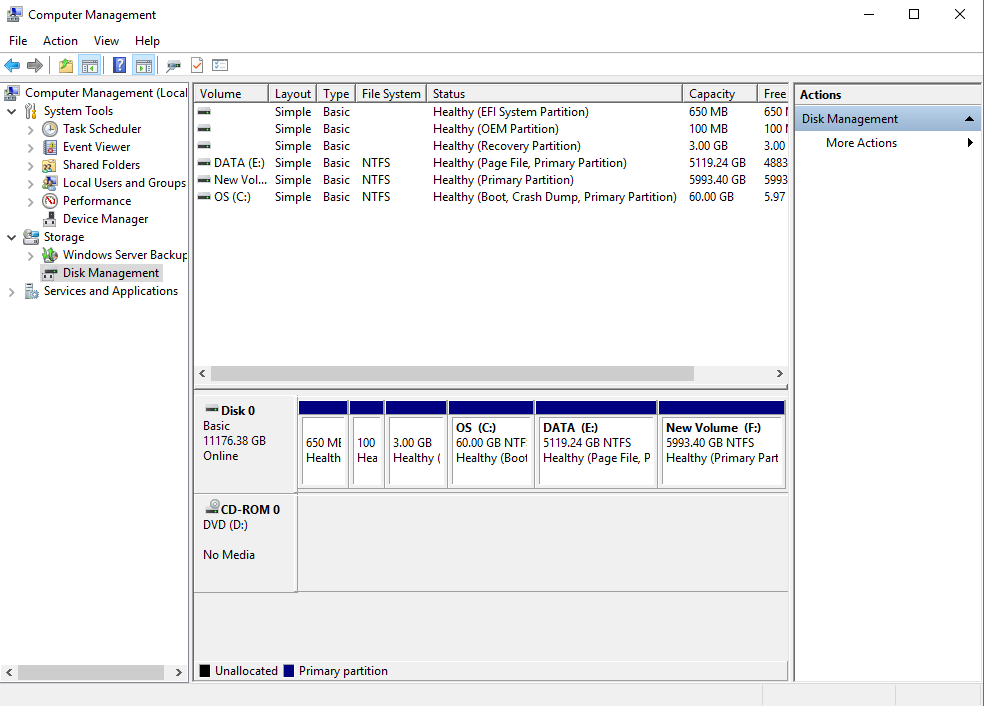Go up one level with the folder icon
984x706 pixels.
(66, 65)
